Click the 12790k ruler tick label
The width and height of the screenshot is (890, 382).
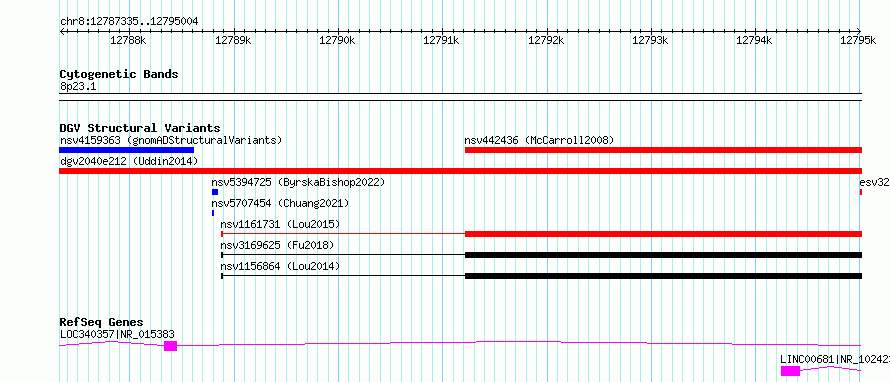pos(338,40)
